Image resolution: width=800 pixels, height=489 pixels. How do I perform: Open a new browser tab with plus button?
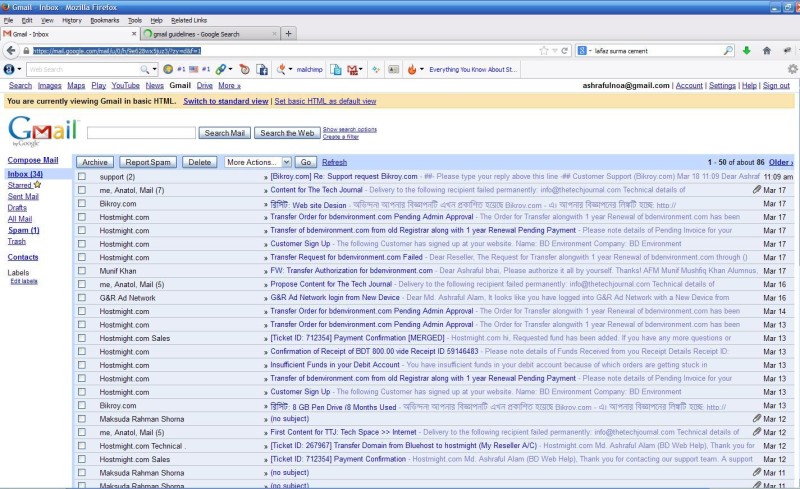pos(289,33)
